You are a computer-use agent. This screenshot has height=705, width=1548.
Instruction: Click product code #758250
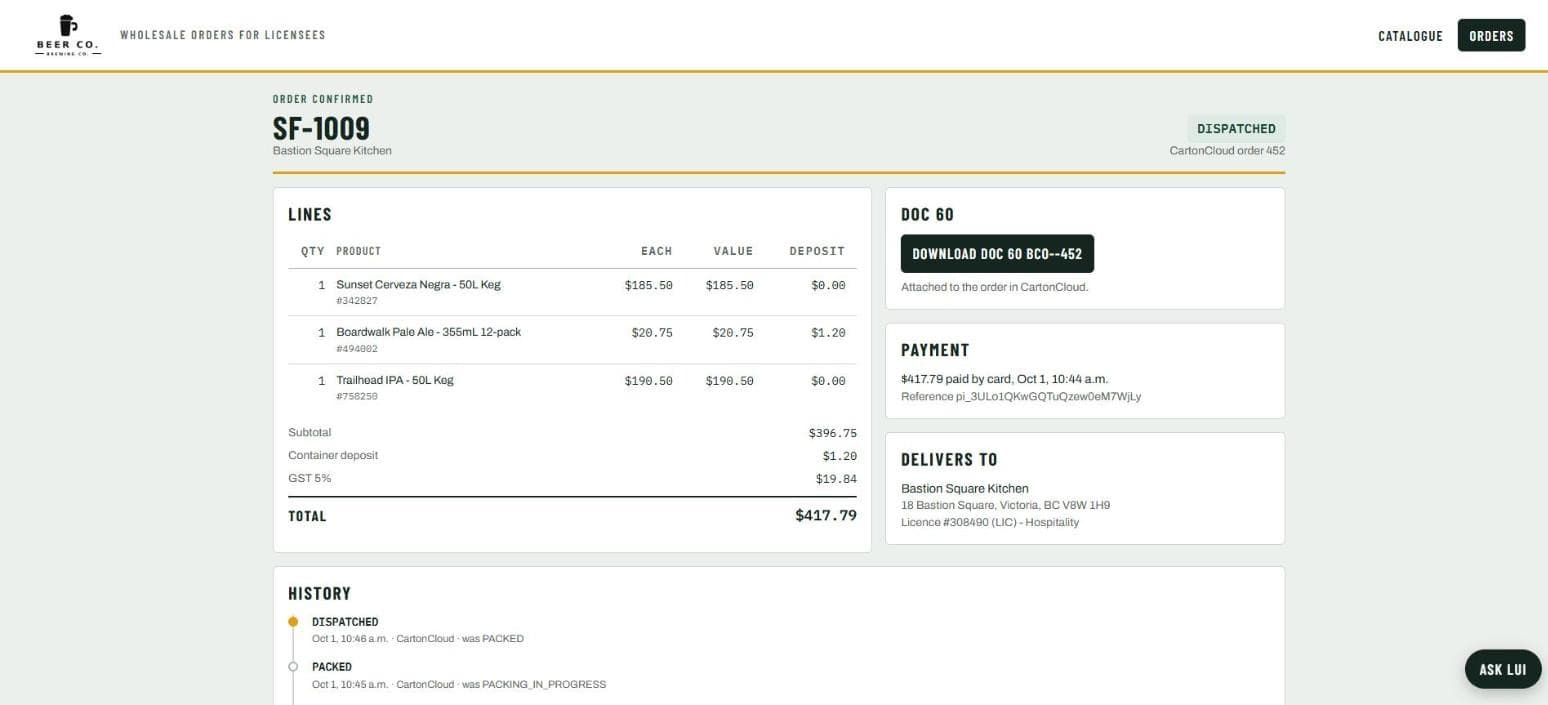356,397
